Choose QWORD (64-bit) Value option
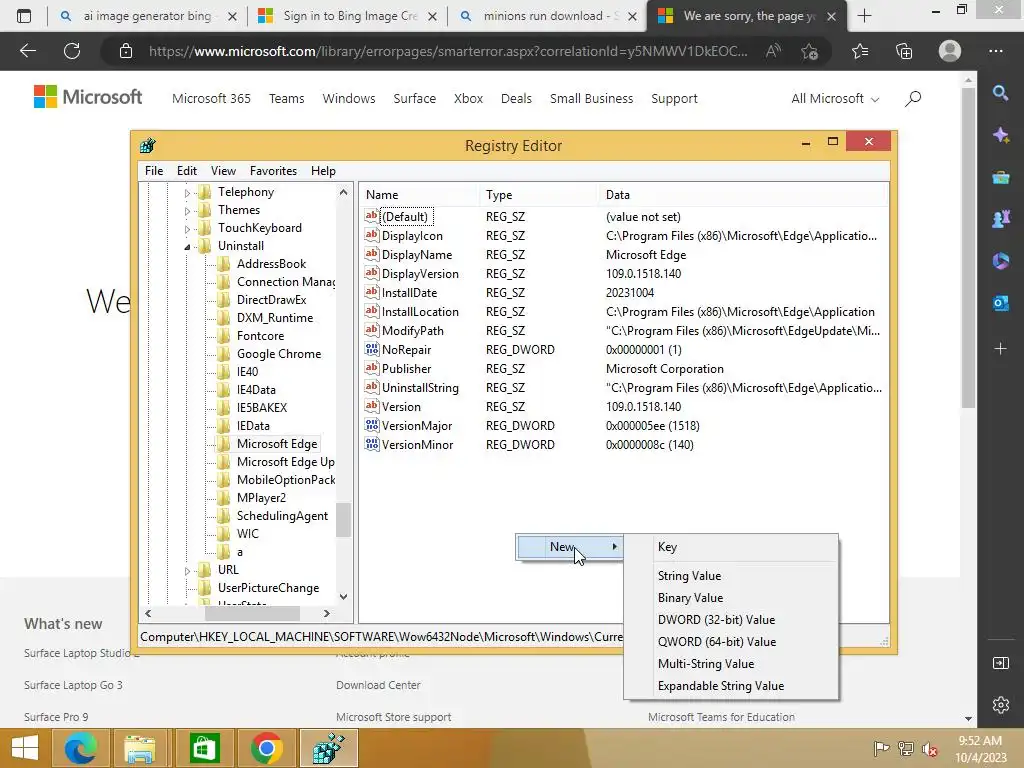This screenshot has height=768, width=1024. click(x=731, y=642)
